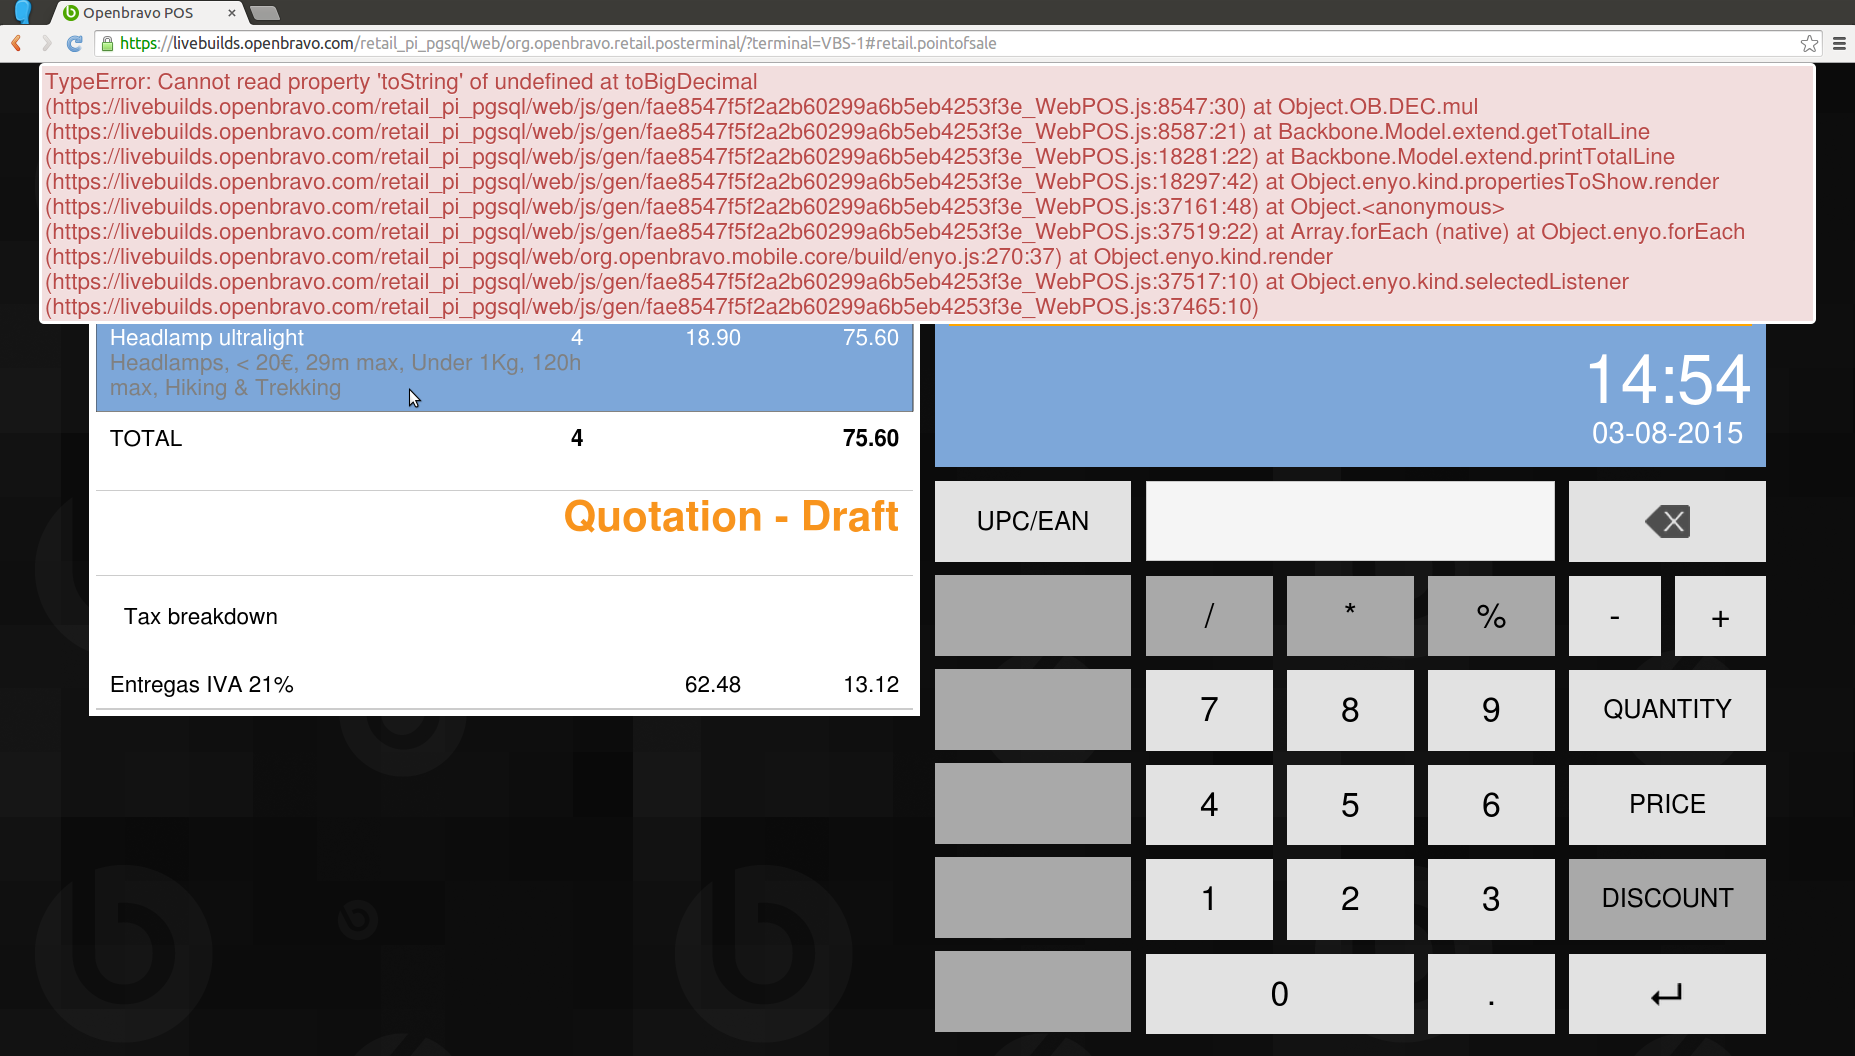
Task: Tap digit 3 on keypad
Action: click(x=1491, y=899)
